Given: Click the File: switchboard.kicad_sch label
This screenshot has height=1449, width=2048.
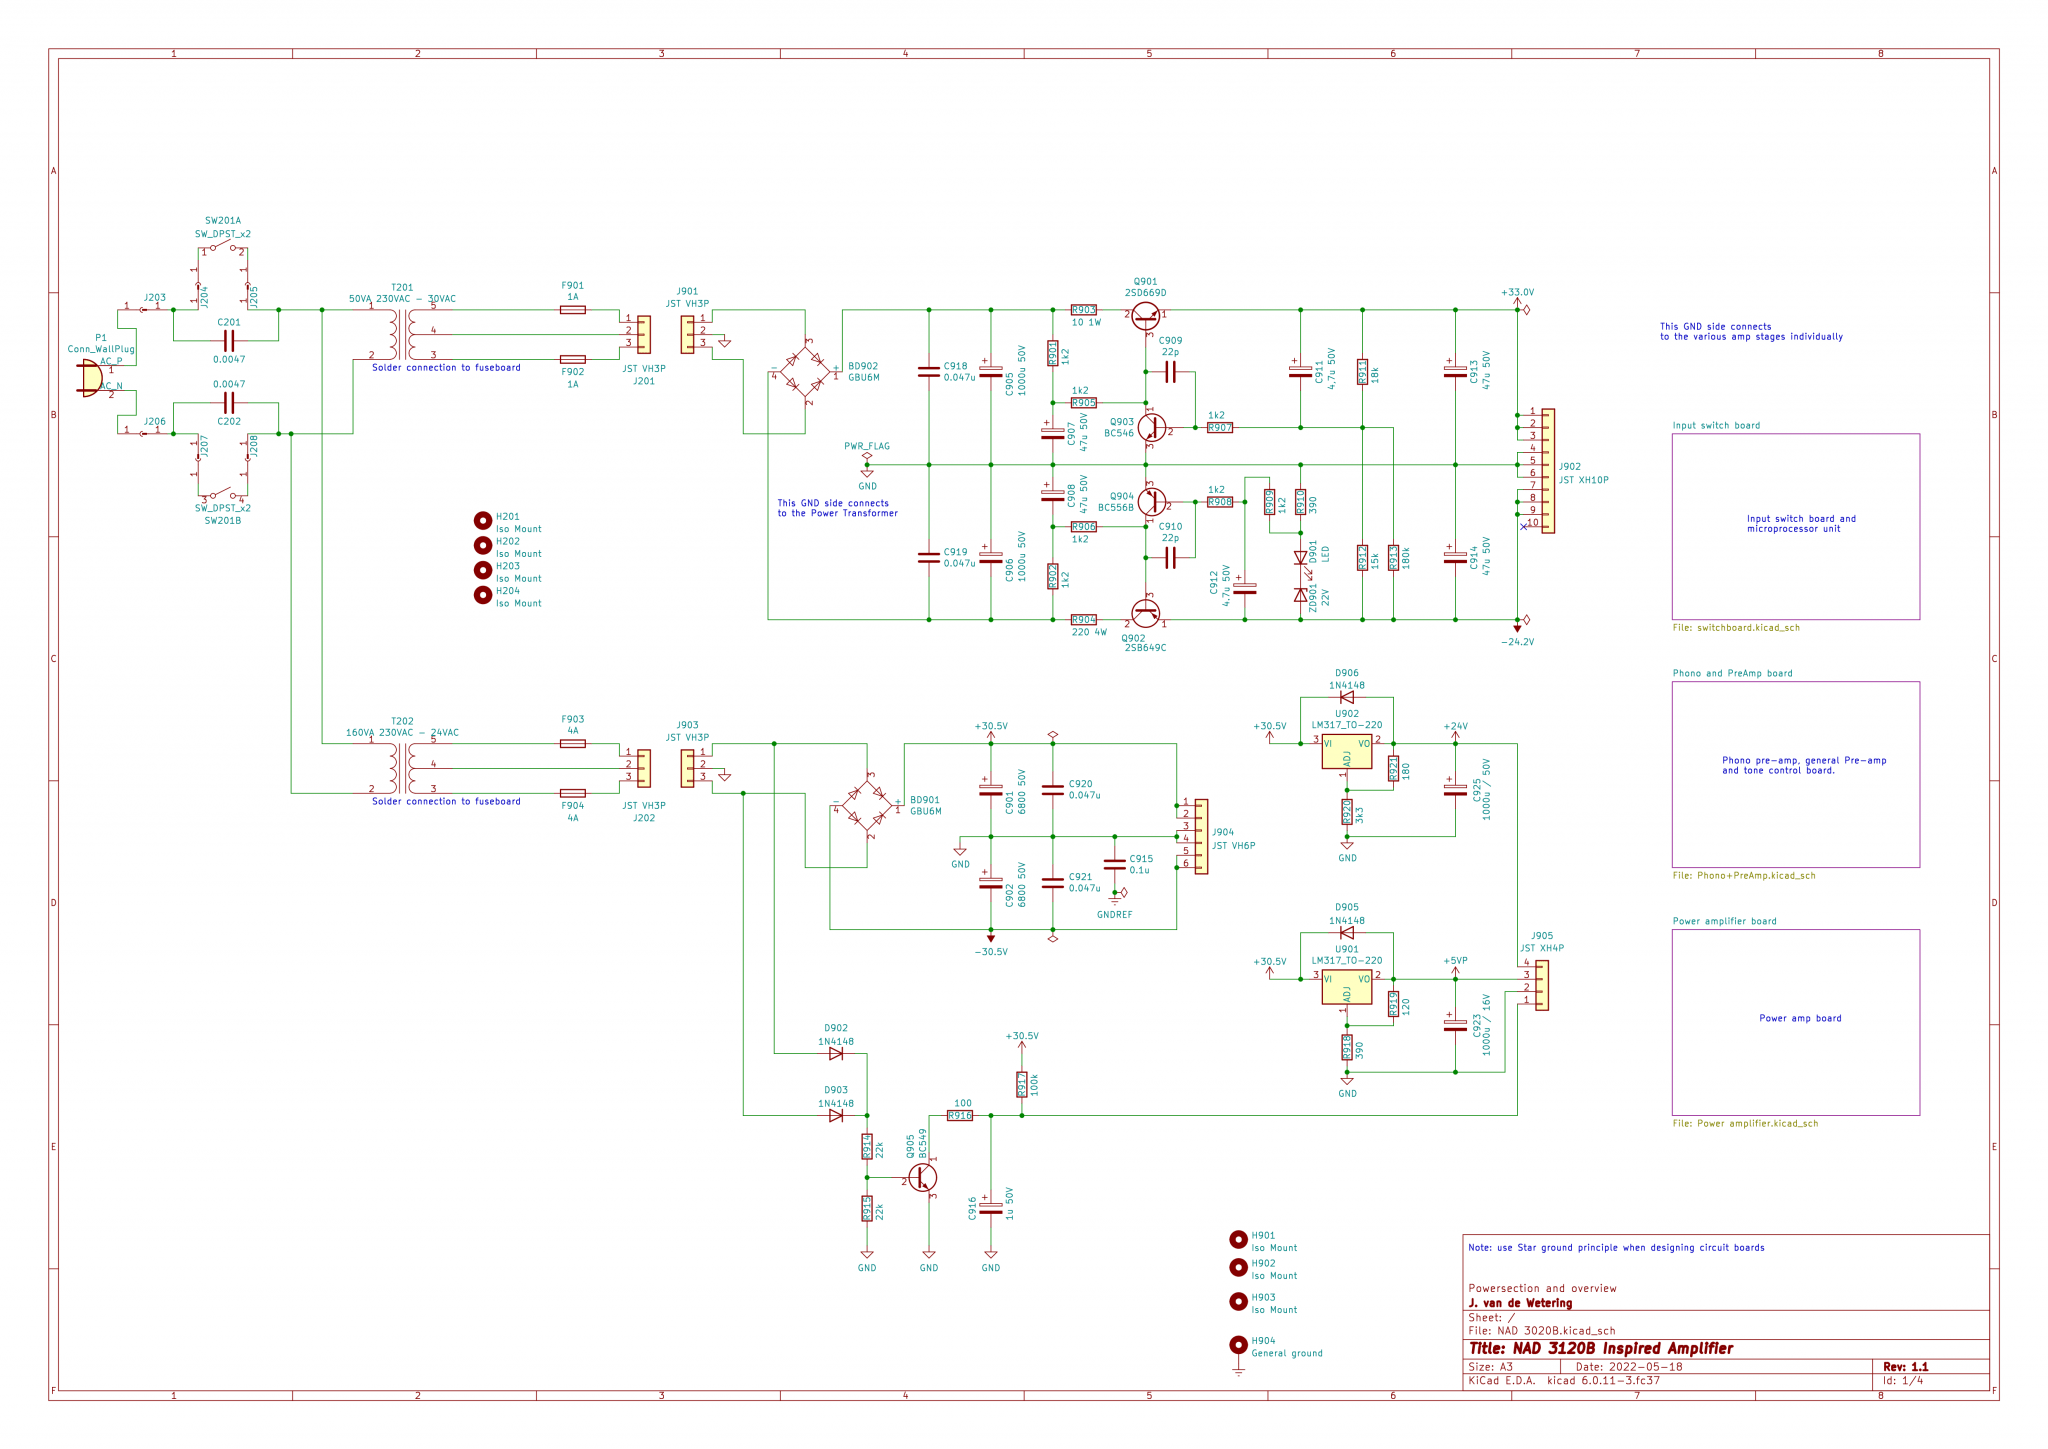Looking at the screenshot, I should (1736, 628).
